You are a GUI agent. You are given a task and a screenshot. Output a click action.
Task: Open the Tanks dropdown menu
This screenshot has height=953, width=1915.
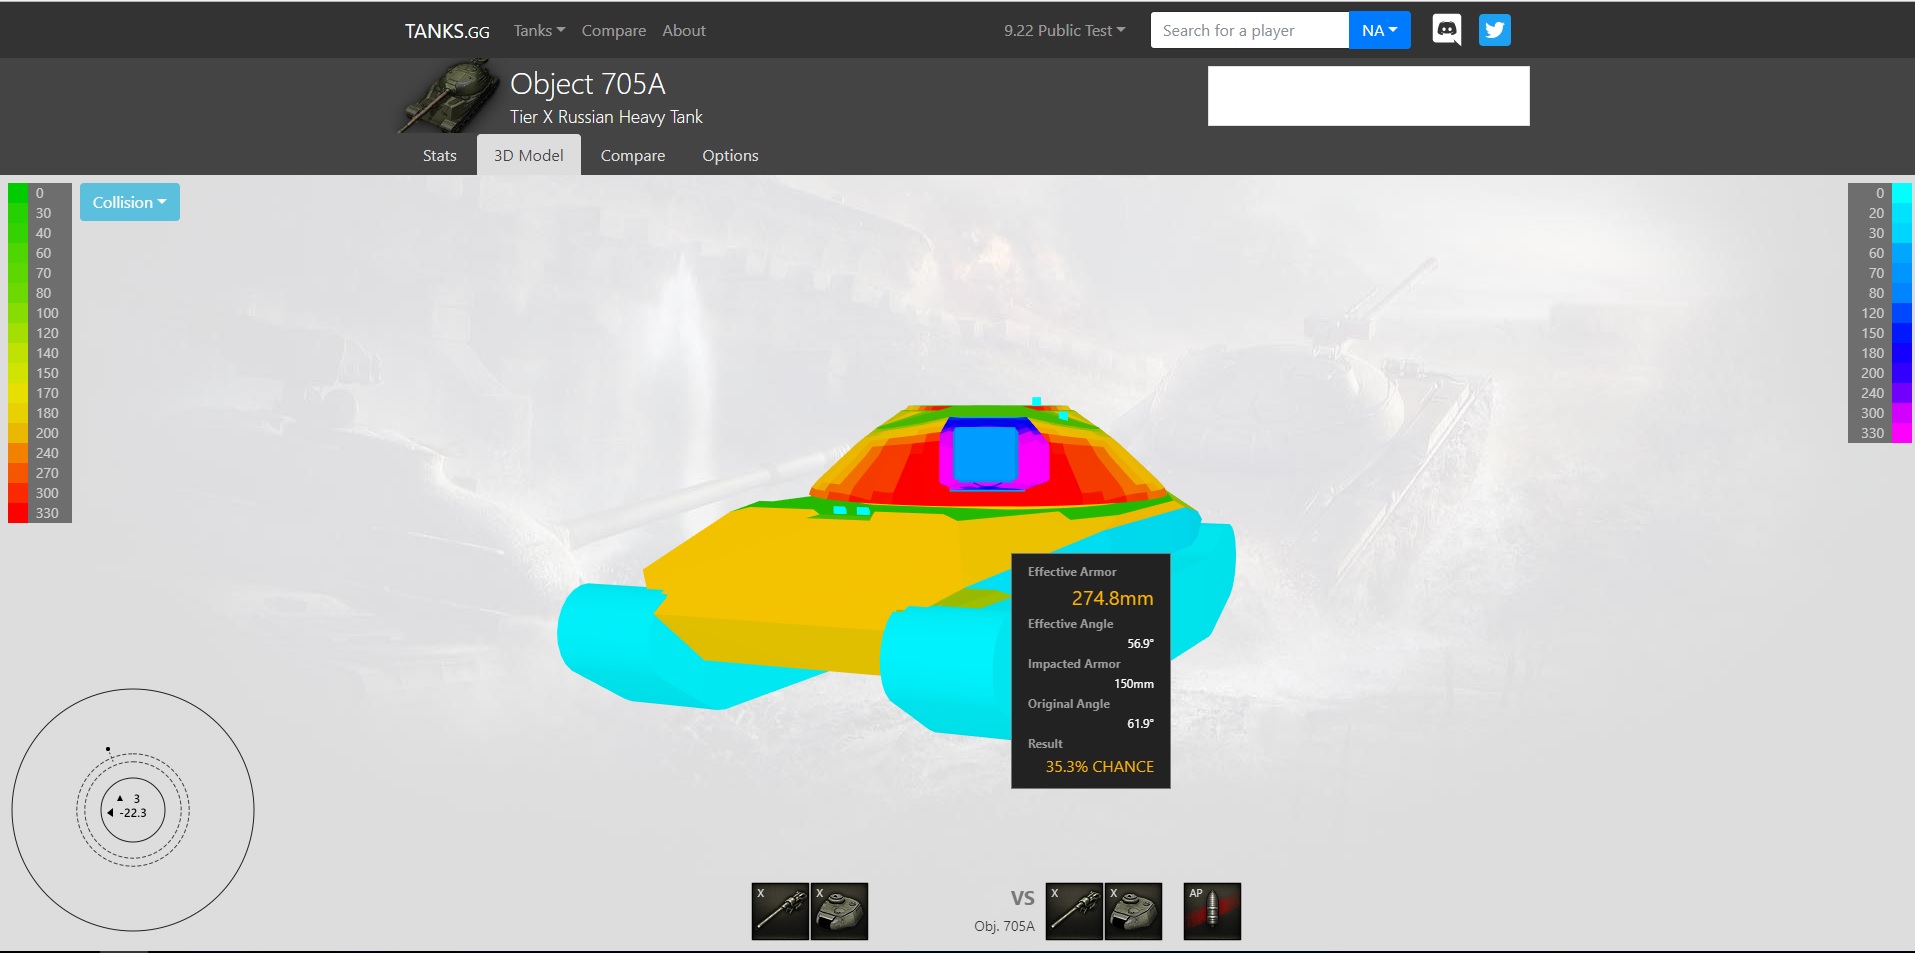click(539, 31)
